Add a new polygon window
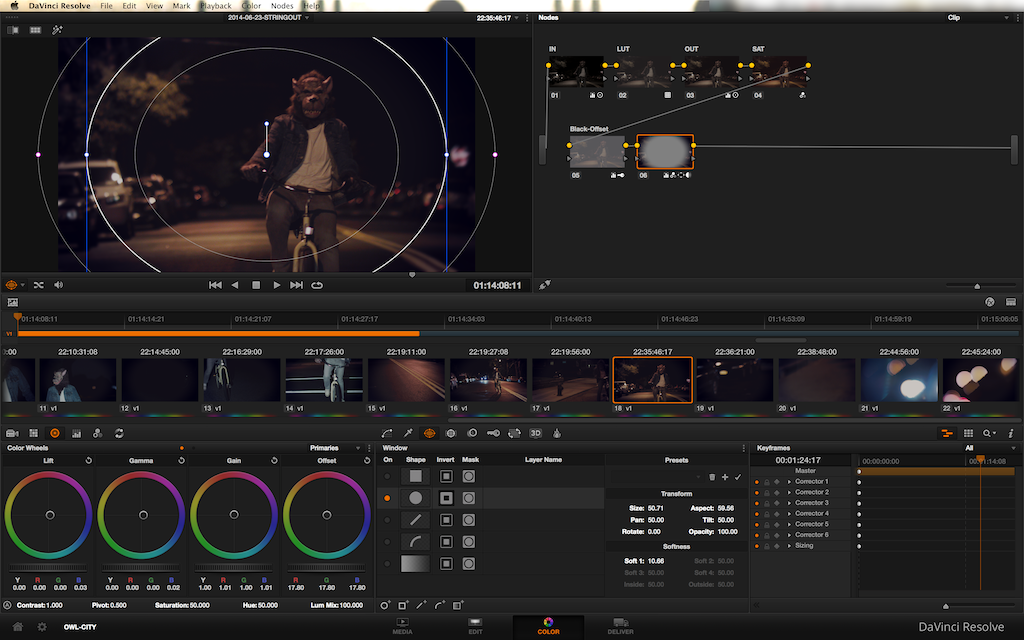1024x640 pixels. [421, 605]
